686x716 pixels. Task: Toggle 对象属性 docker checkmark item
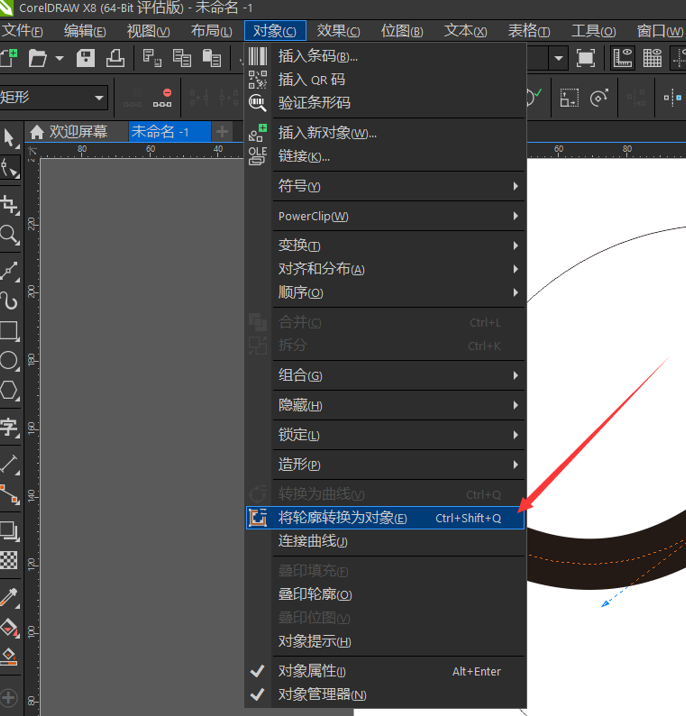(385, 671)
